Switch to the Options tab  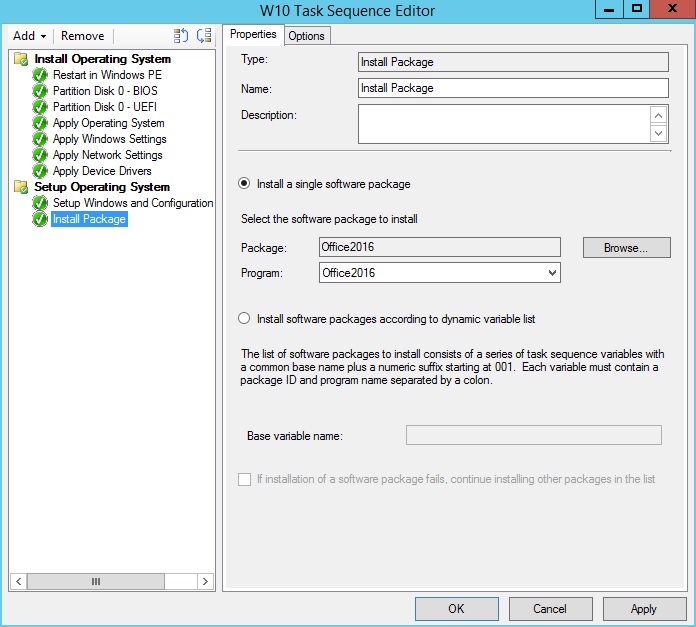click(x=307, y=36)
